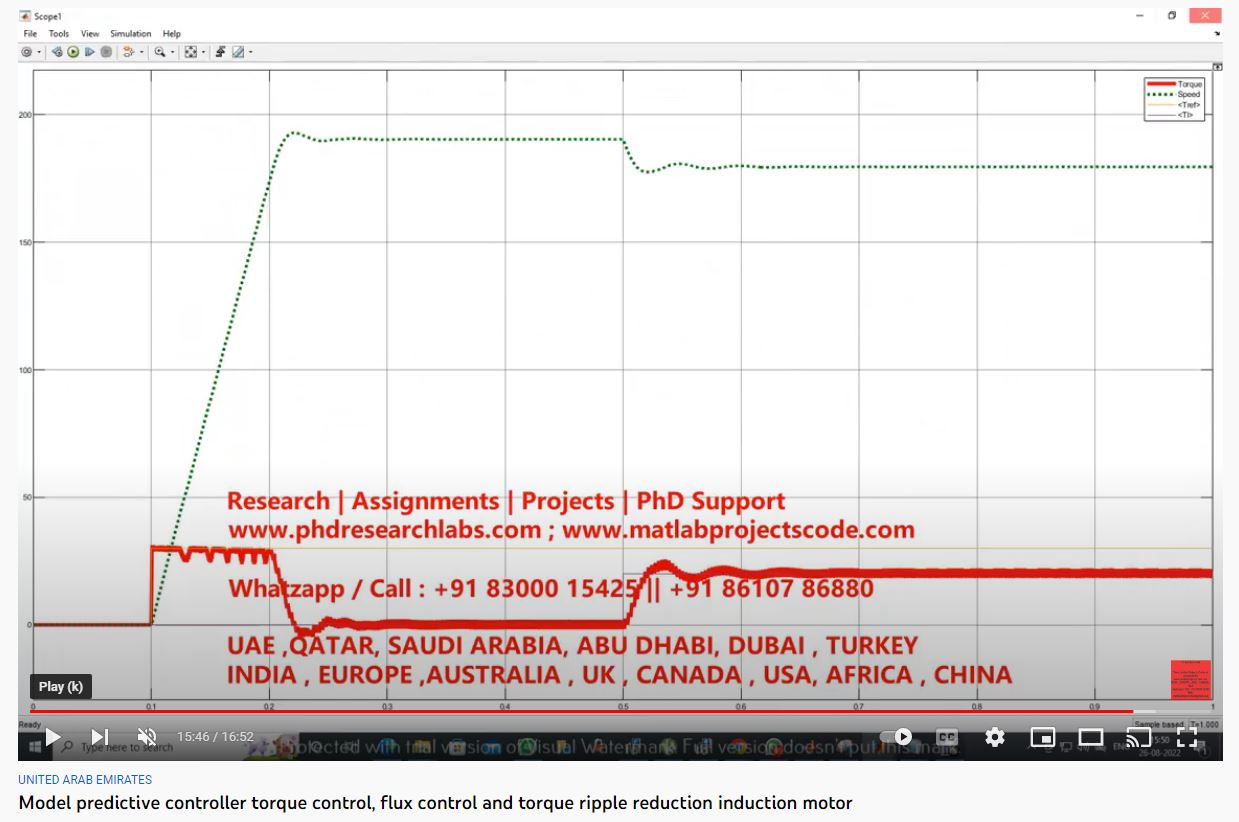Screen dimensions: 1239x822
Task: Expand the Scope zoom tool dropdown
Action: (172, 52)
